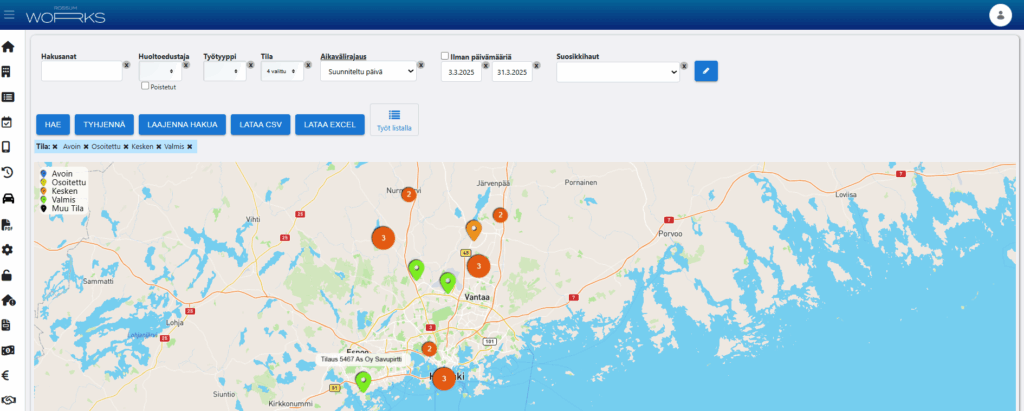Image resolution: width=1024 pixels, height=411 pixels.
Task: Click the history clock sidebar icon
Action: [7, 172]
